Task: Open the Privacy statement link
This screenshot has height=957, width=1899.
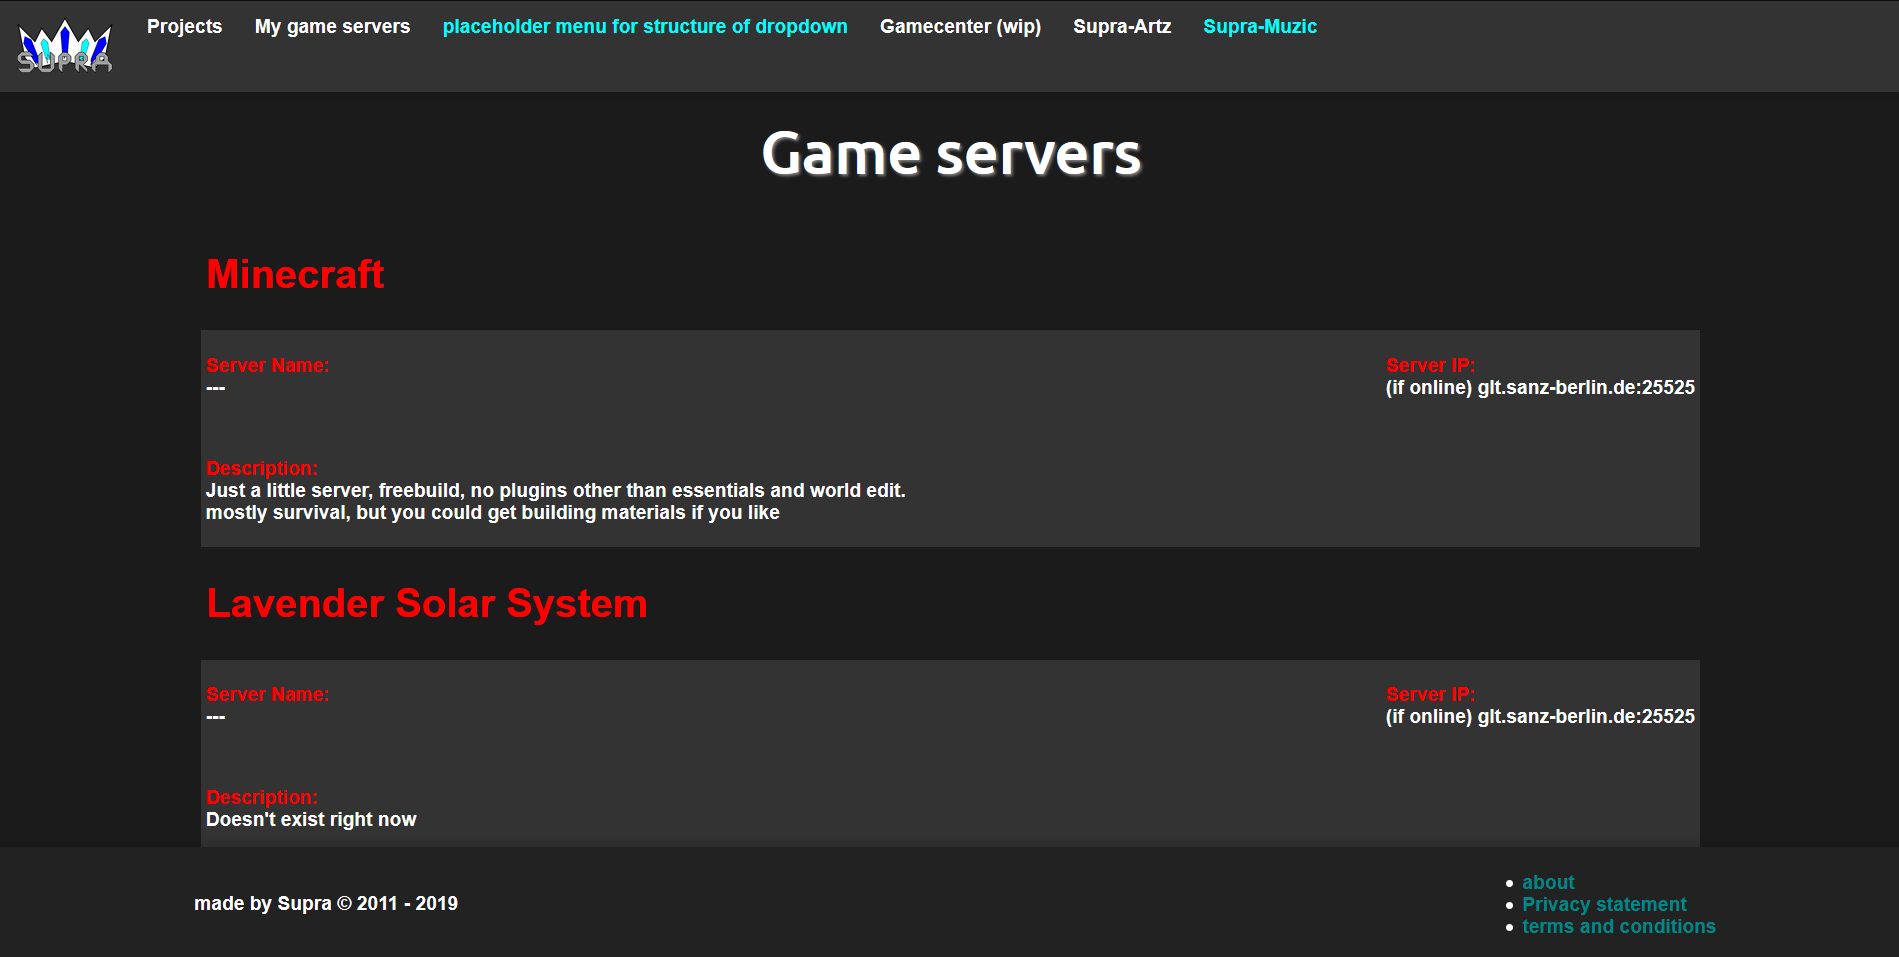Action: (x=1603, y=905)
